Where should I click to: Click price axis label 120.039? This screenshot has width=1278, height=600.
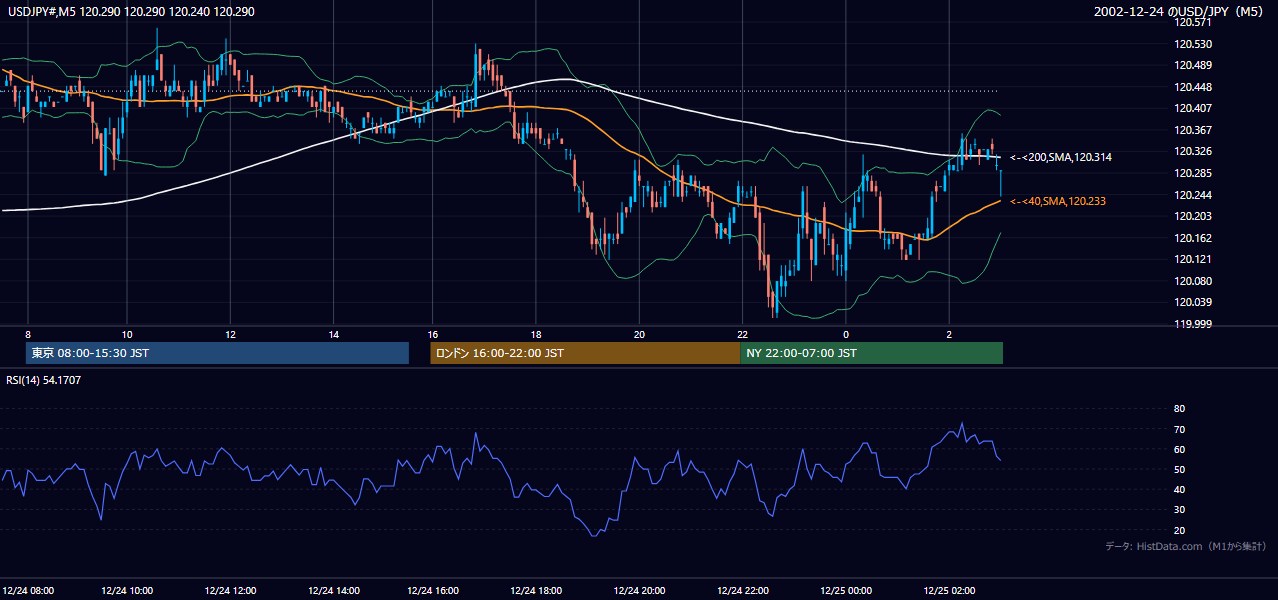coord(1195,302)
